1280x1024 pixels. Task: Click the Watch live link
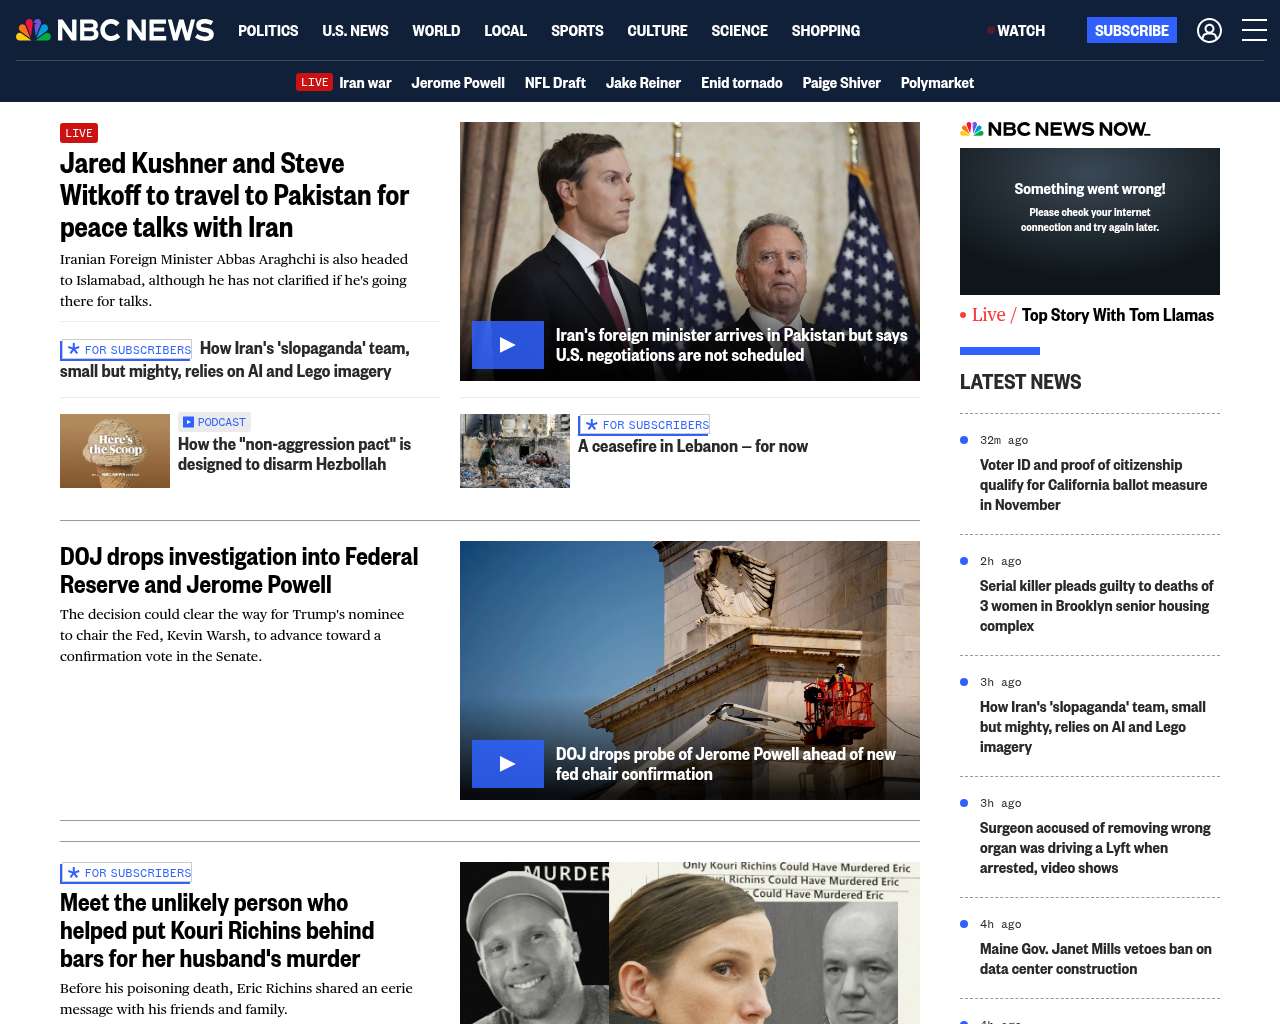tap(1017, 31)
